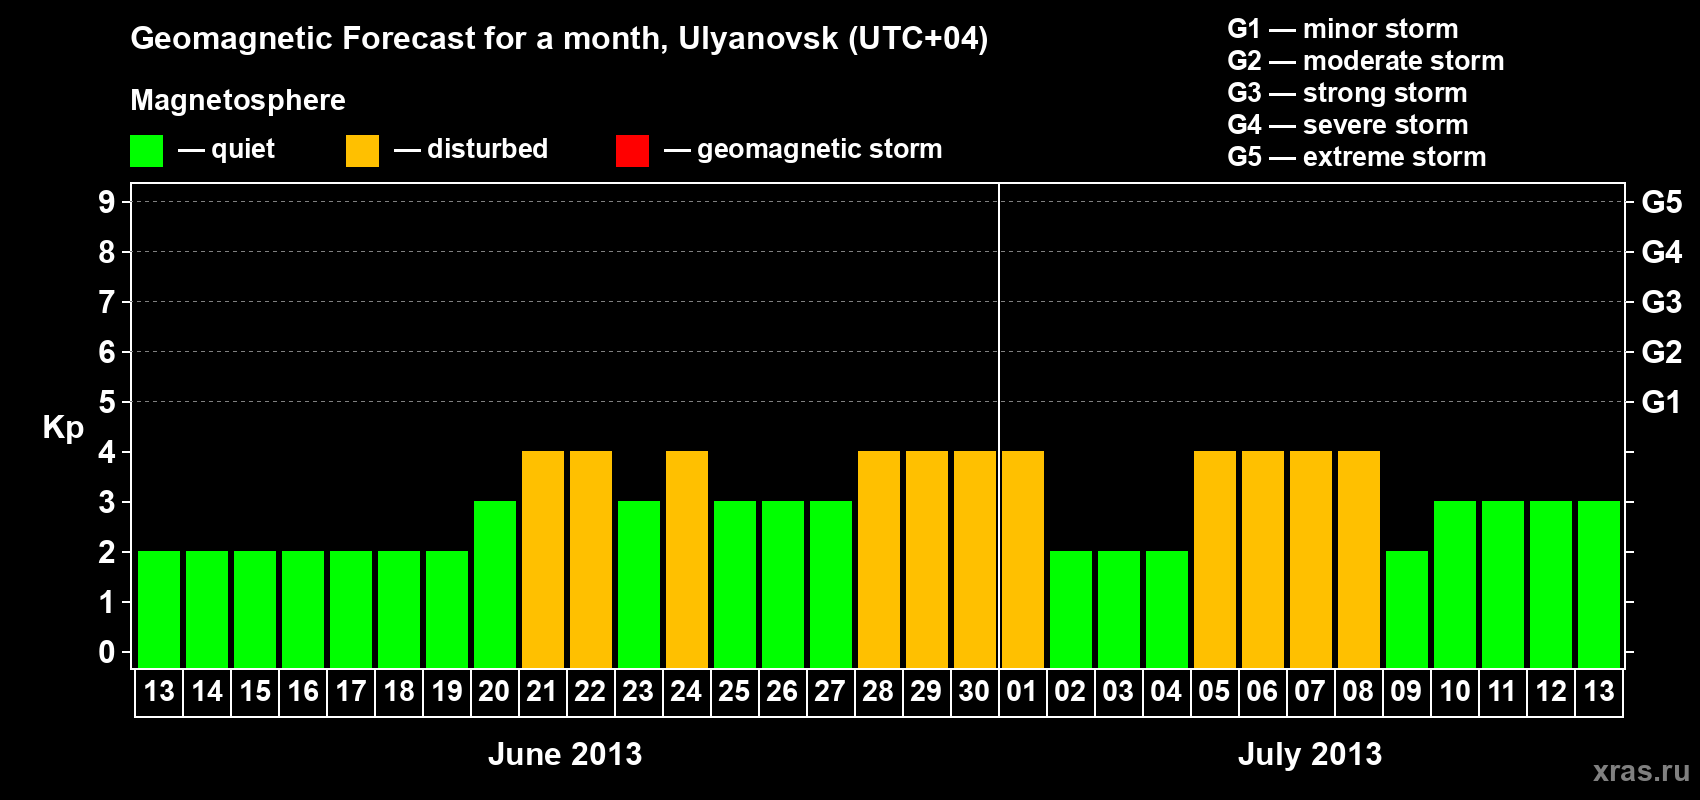1700x800 pixels.
Task: Click date label 05 in July
Action: click(x=1214, y=691)
